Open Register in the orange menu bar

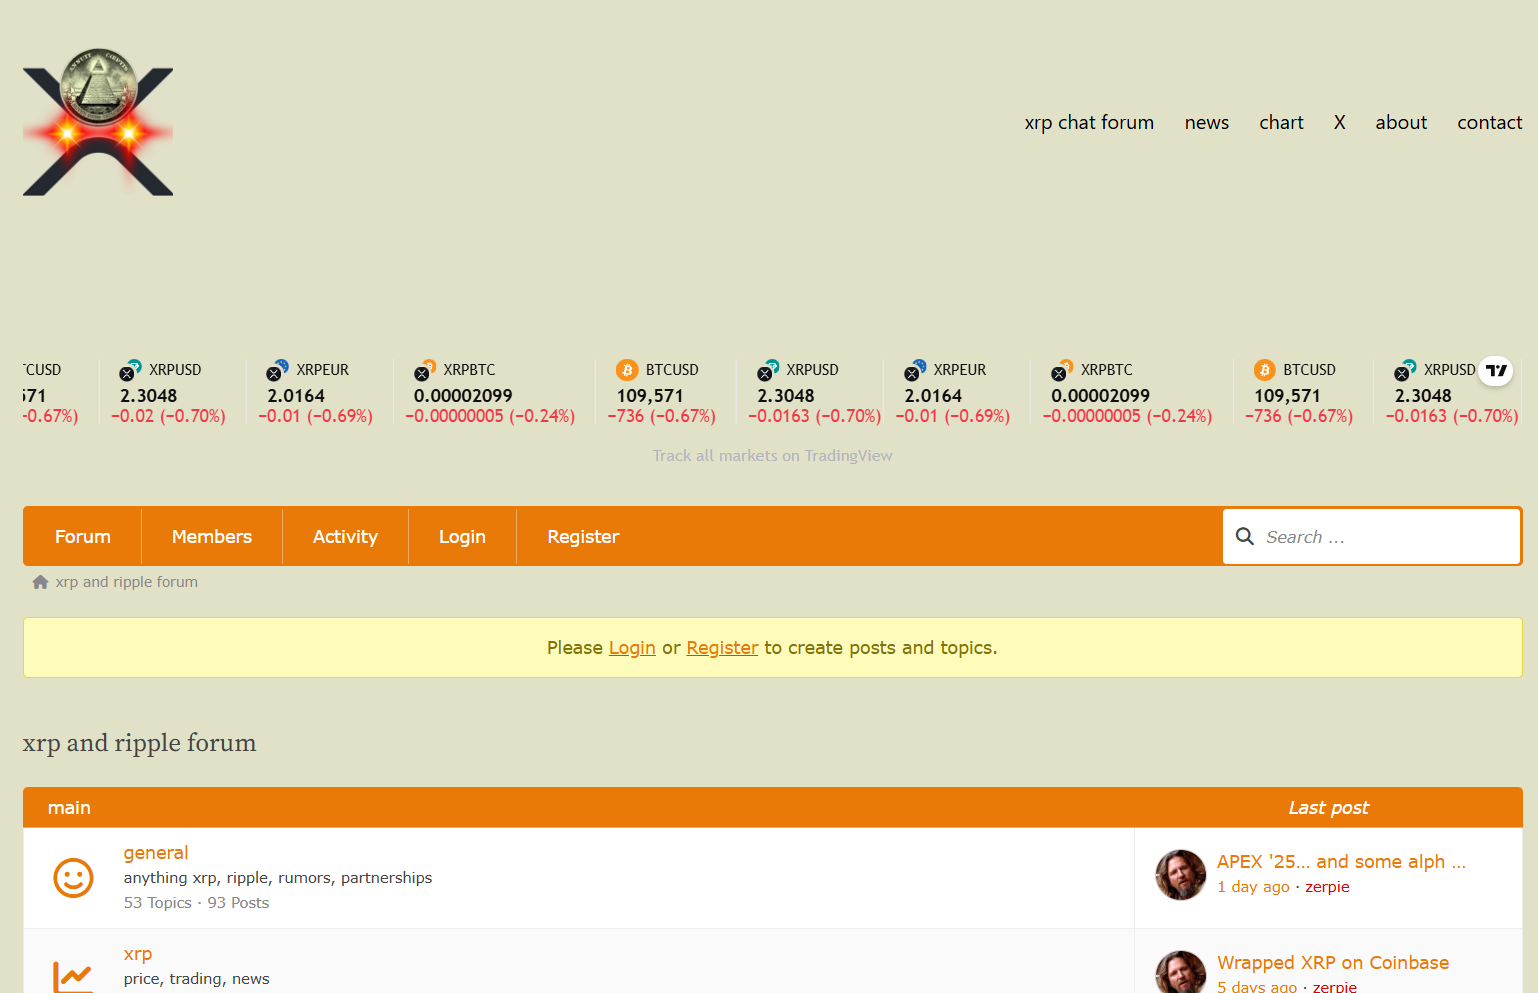click(583, 537)
